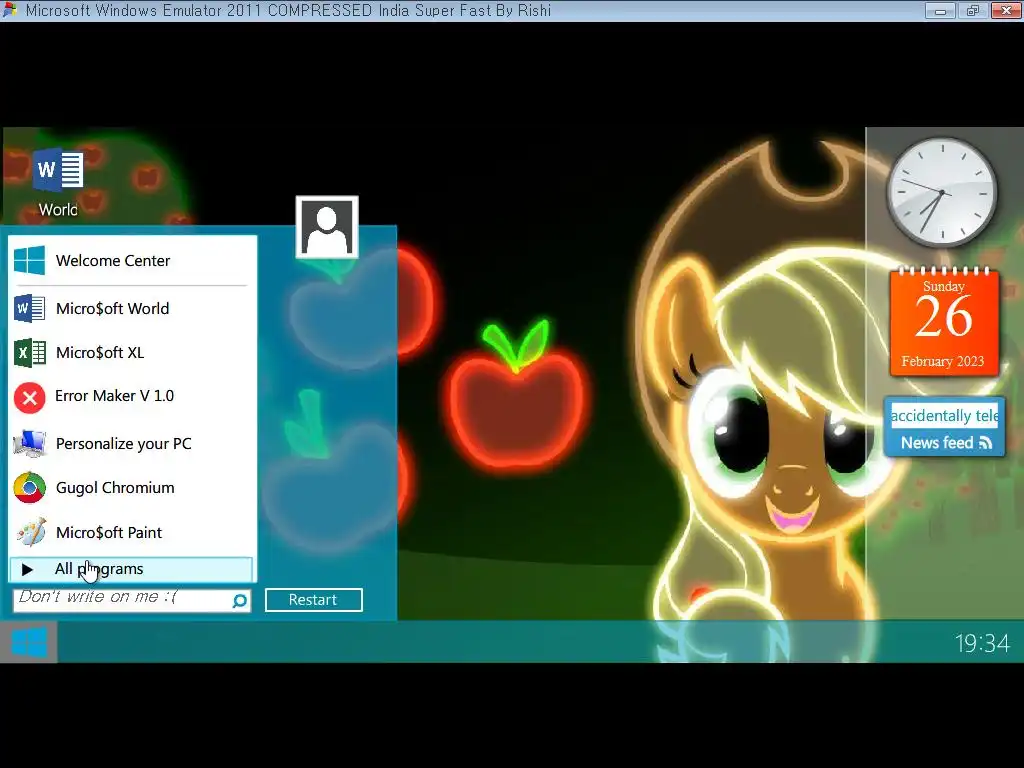Image resolution: width=1024 pixels, height=768 pixels.
Task: Click the Restart button
Action: click(x=313, y=600)
